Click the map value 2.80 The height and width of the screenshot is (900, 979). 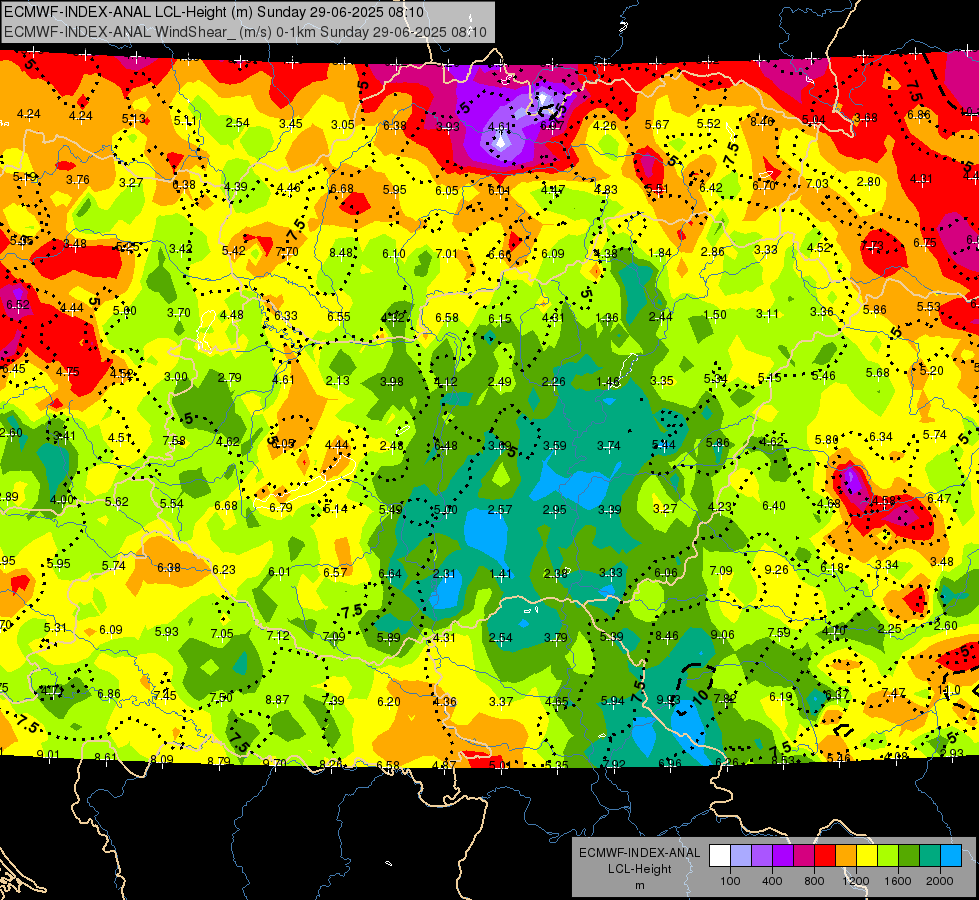tap(868, 181)
